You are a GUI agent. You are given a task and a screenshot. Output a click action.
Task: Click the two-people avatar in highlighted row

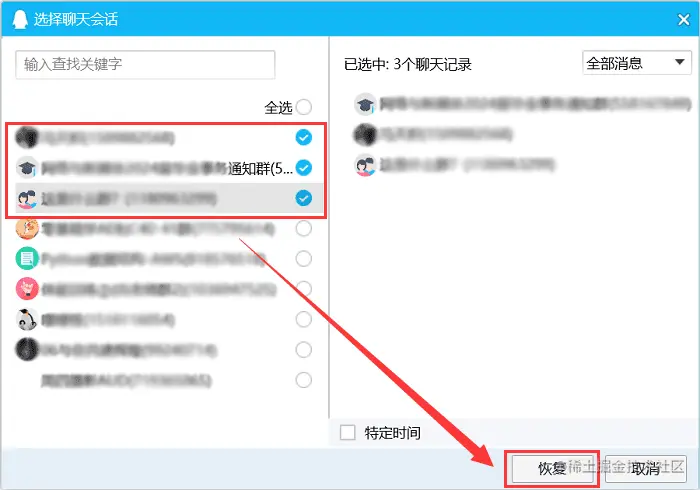pos(27,199)
